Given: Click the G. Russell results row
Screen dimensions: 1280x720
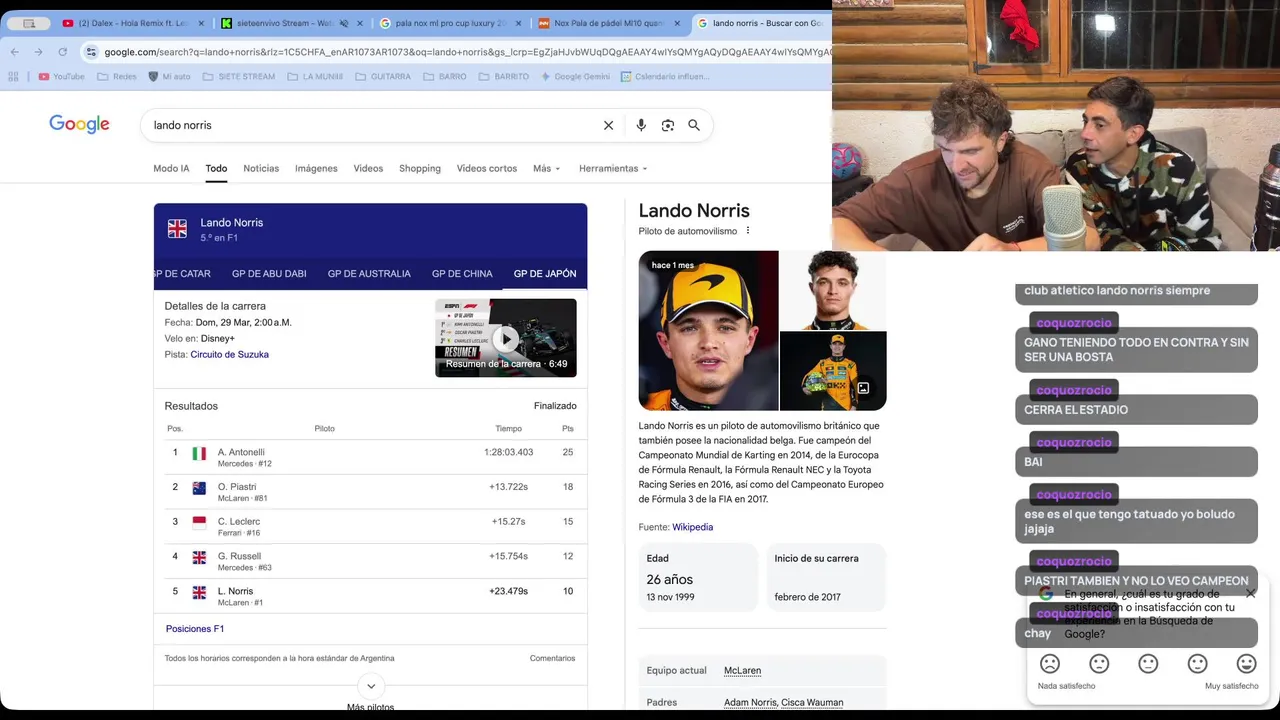Looking at the screenshot, I should click(370, 561).
